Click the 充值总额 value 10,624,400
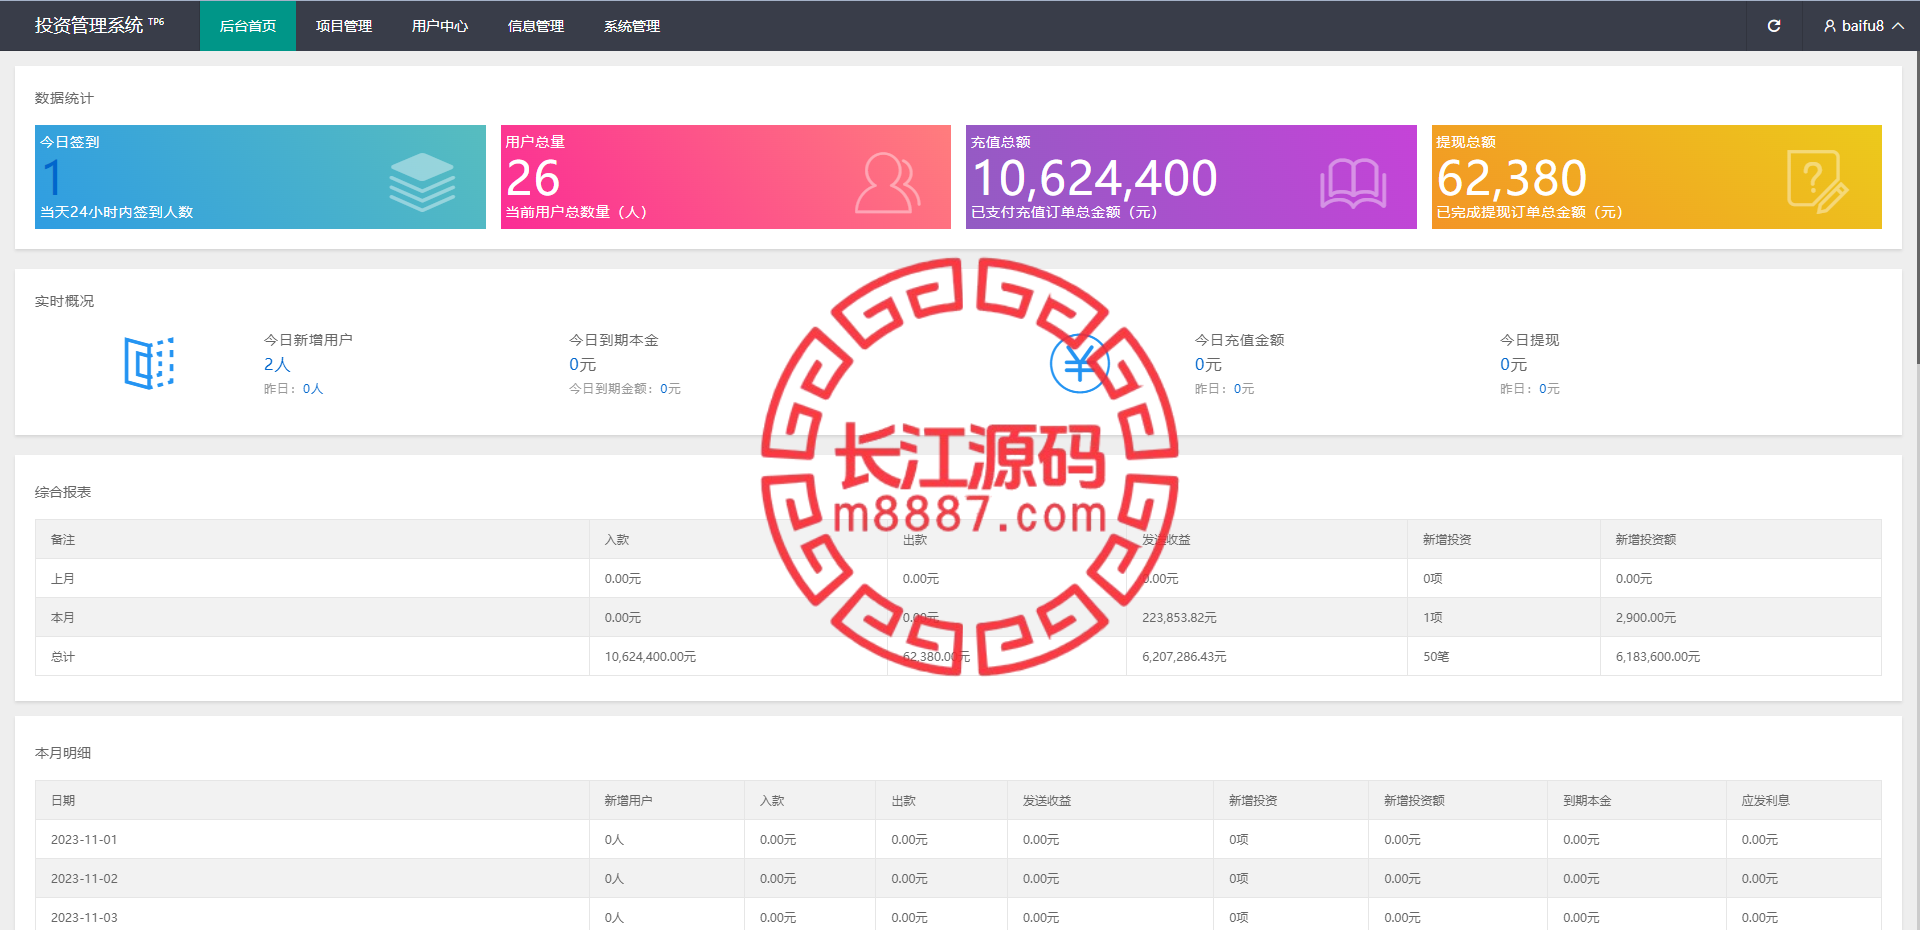Screen dimensions: 1920x930 pyautogui.click(x=1094, y=179)
